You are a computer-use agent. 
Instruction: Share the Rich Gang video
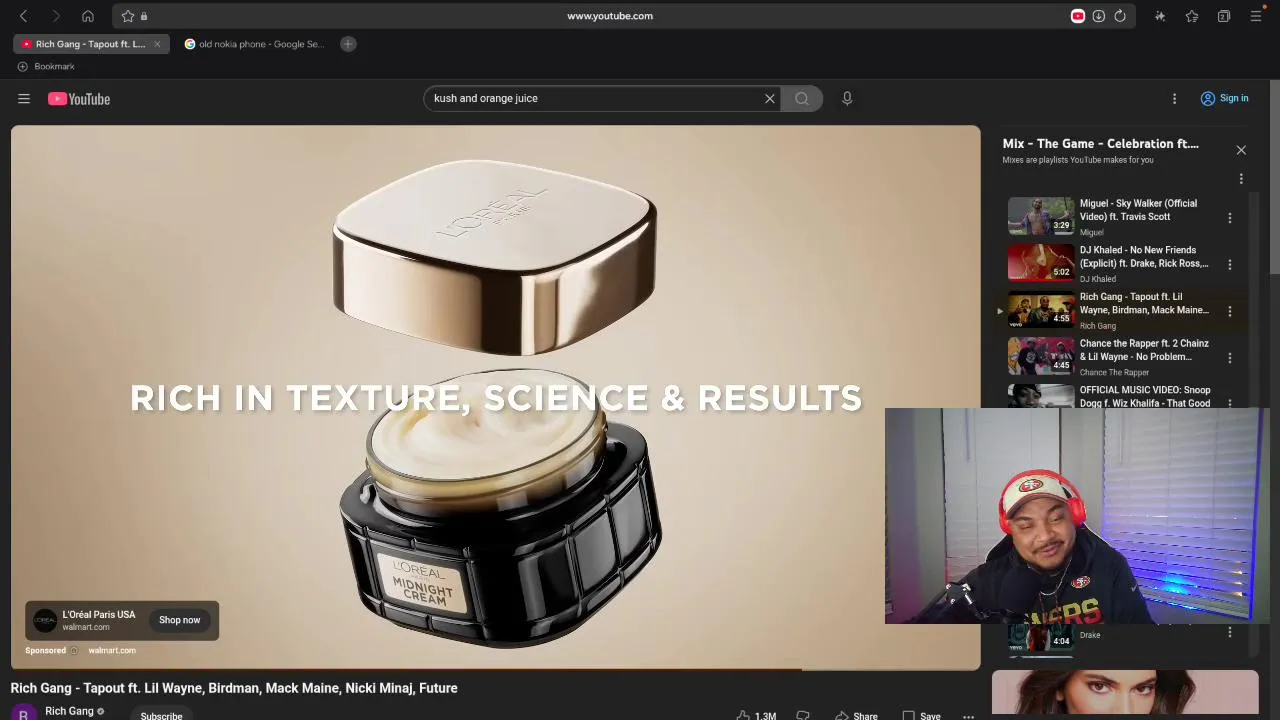(856, 716)
